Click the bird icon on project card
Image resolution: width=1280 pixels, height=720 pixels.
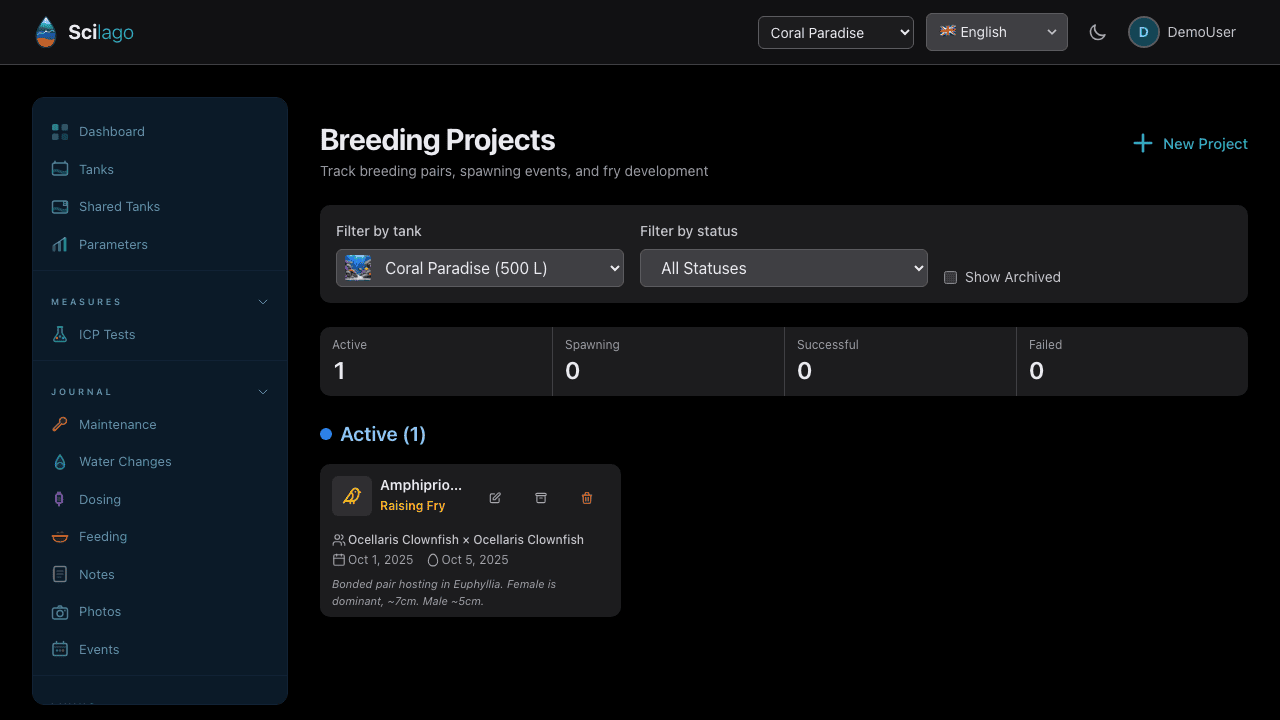[352, 496]
